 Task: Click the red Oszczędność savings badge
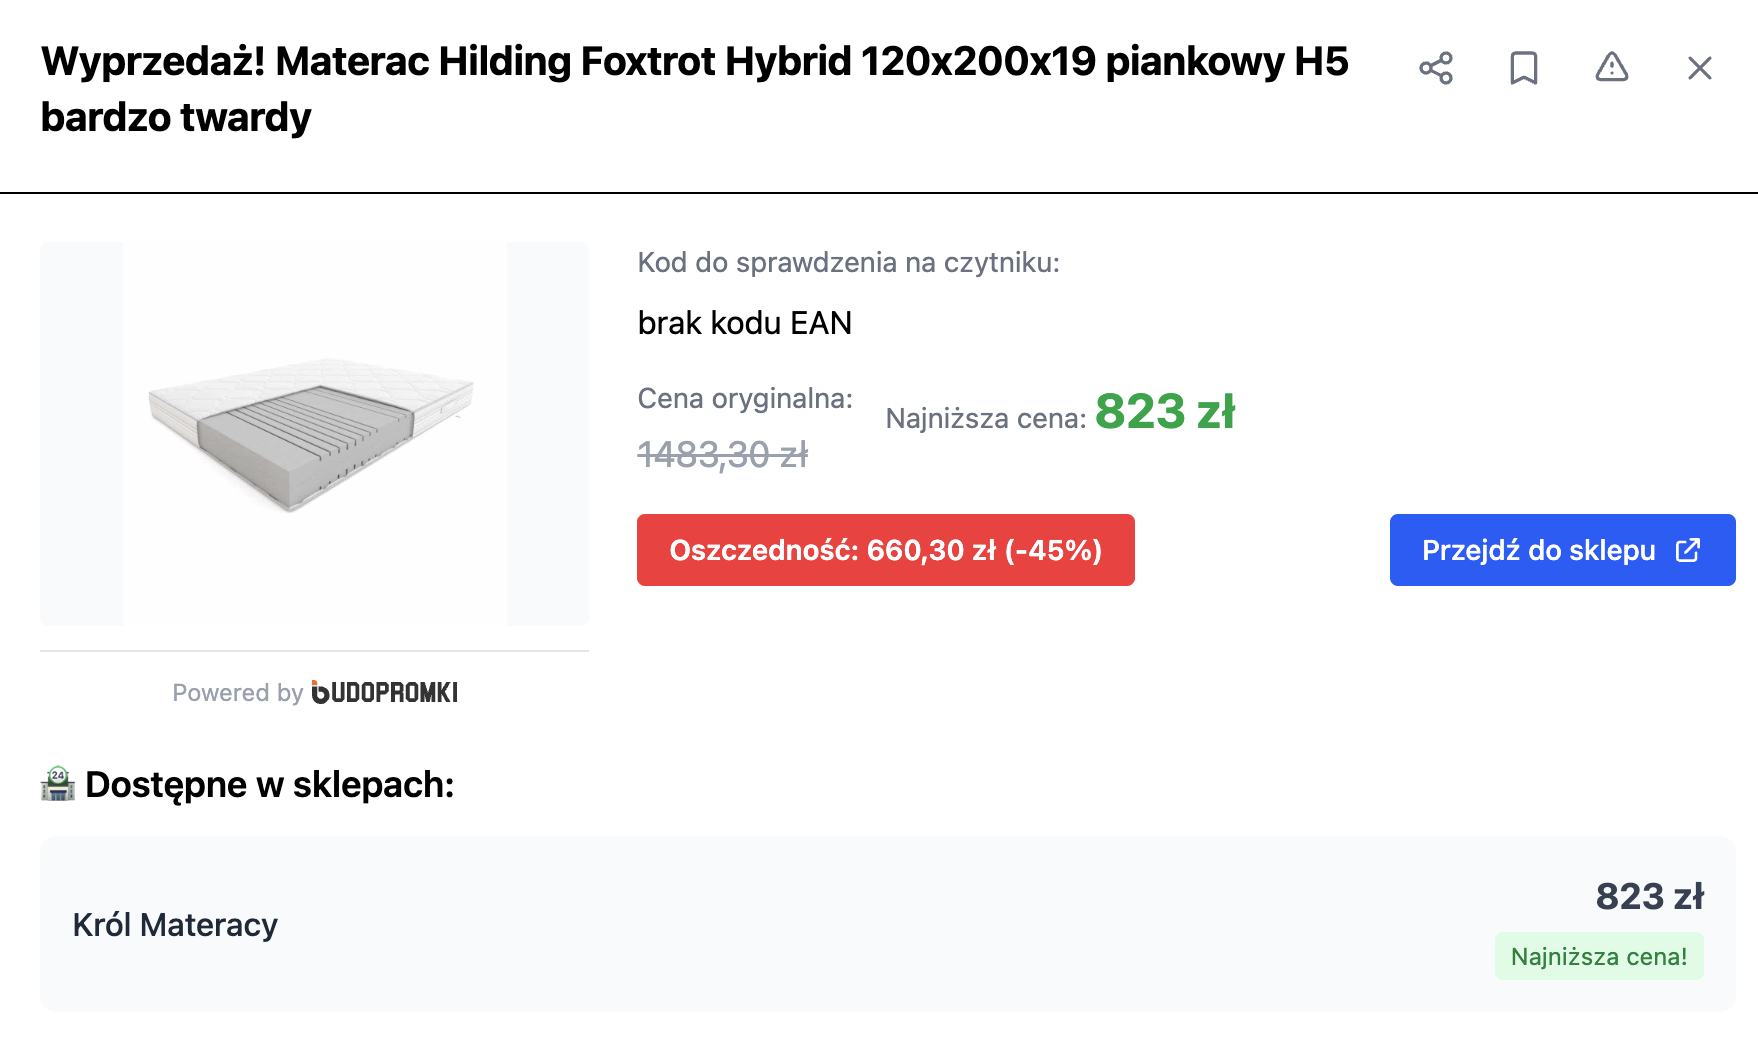pyautogui.click(x=885, y=550)
